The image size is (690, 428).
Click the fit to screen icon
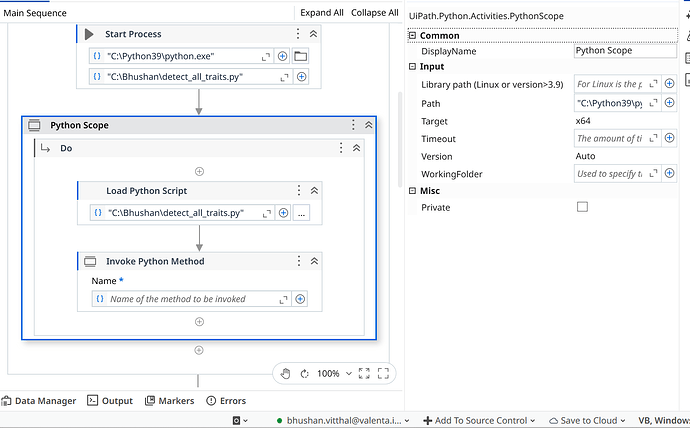coord(364,373)
